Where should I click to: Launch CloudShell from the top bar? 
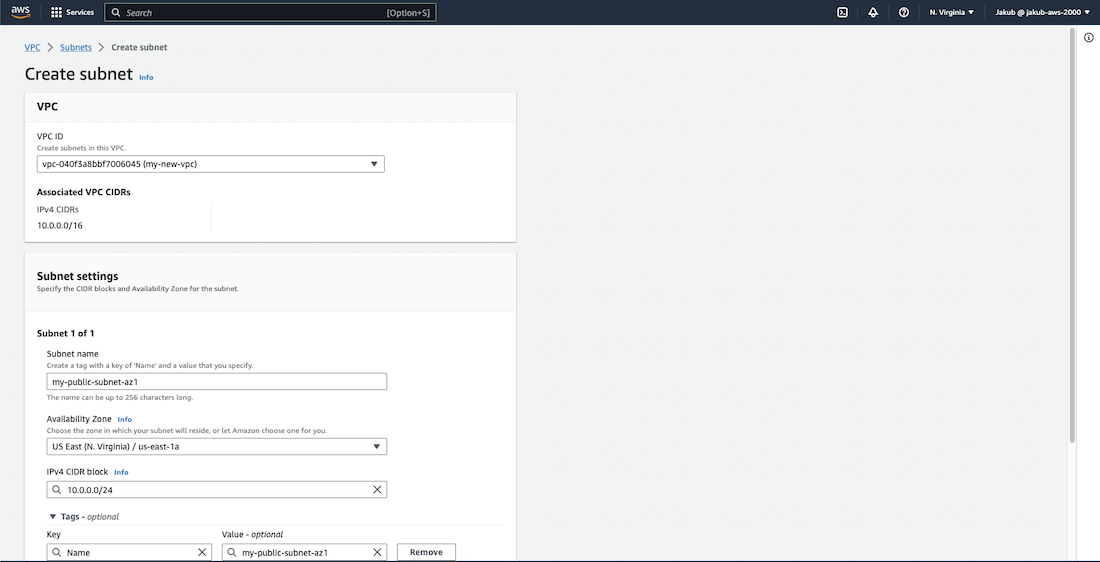tap(843, 13)
